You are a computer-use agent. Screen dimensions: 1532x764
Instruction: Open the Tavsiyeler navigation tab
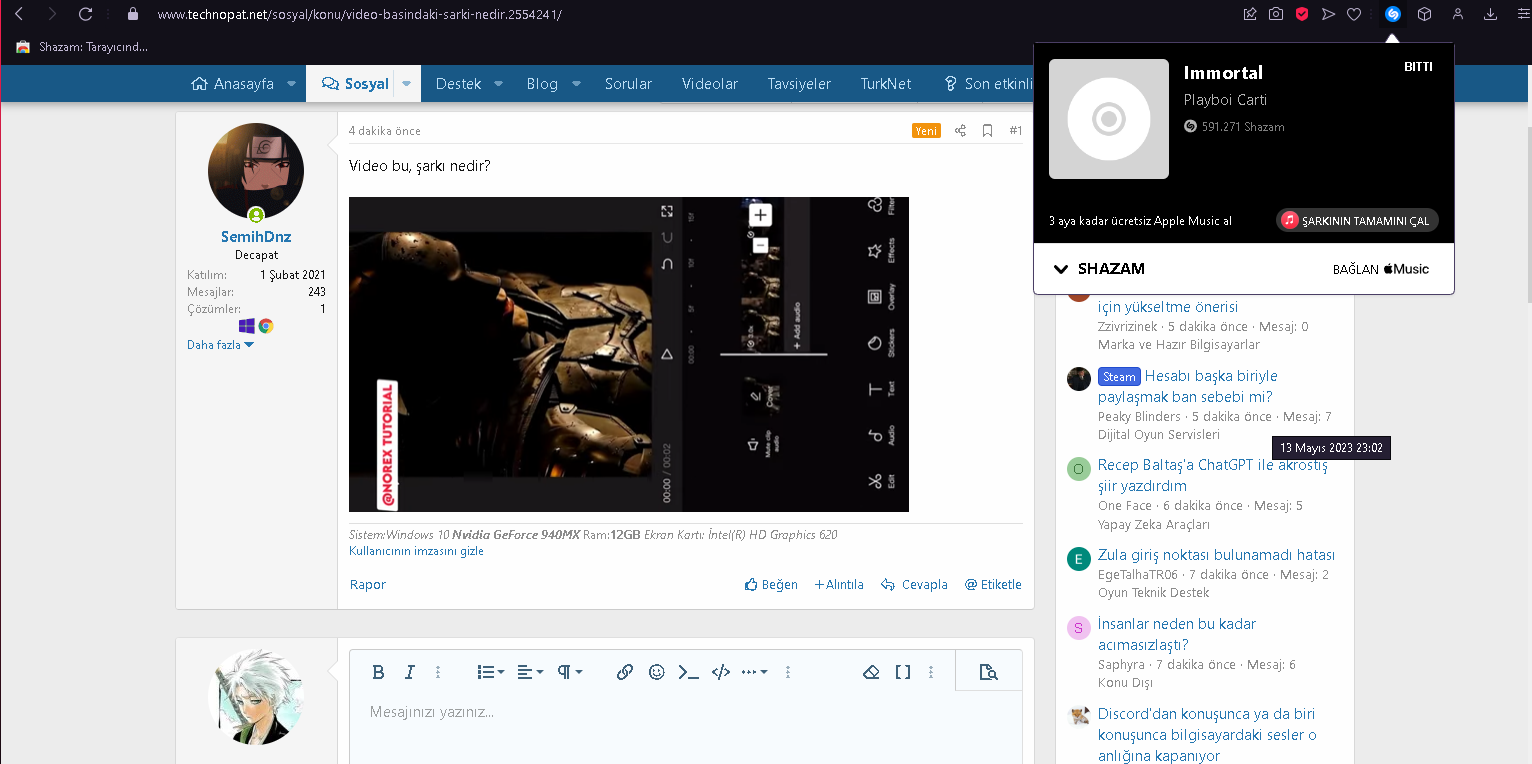click(x=799, y=84)
